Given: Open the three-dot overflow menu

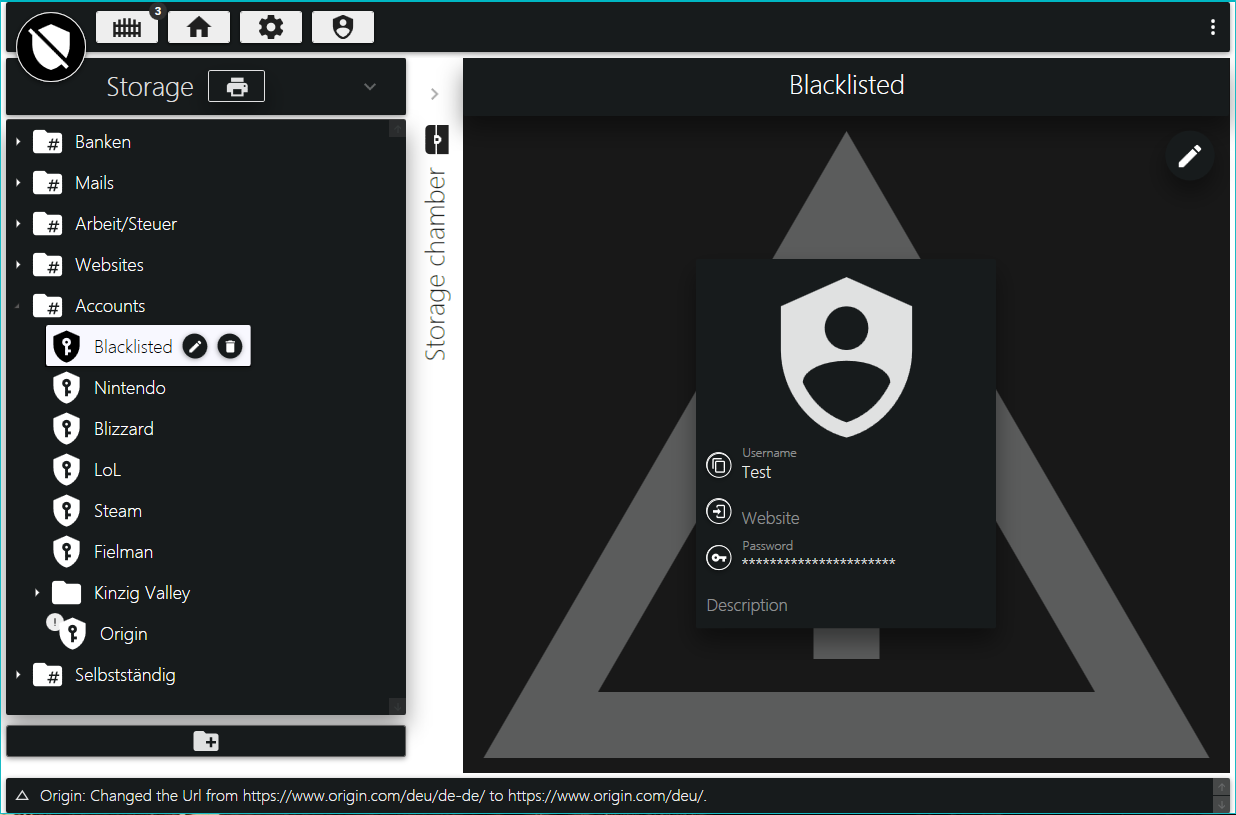Looking at the screenshot, I should pyautogui.click(x=1213, y=27).
